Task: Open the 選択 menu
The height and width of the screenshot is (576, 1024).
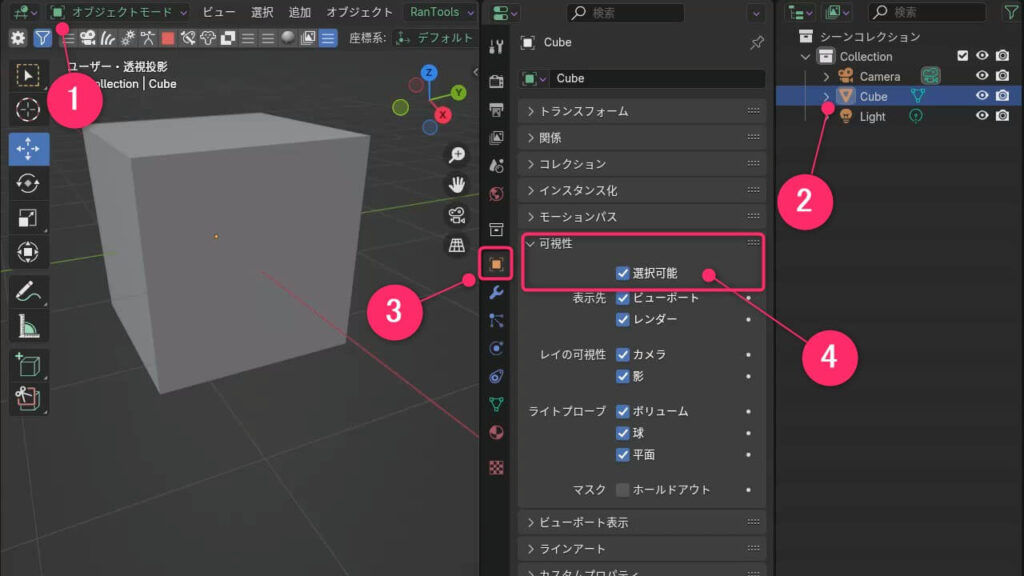Action: tap(263, 12)
